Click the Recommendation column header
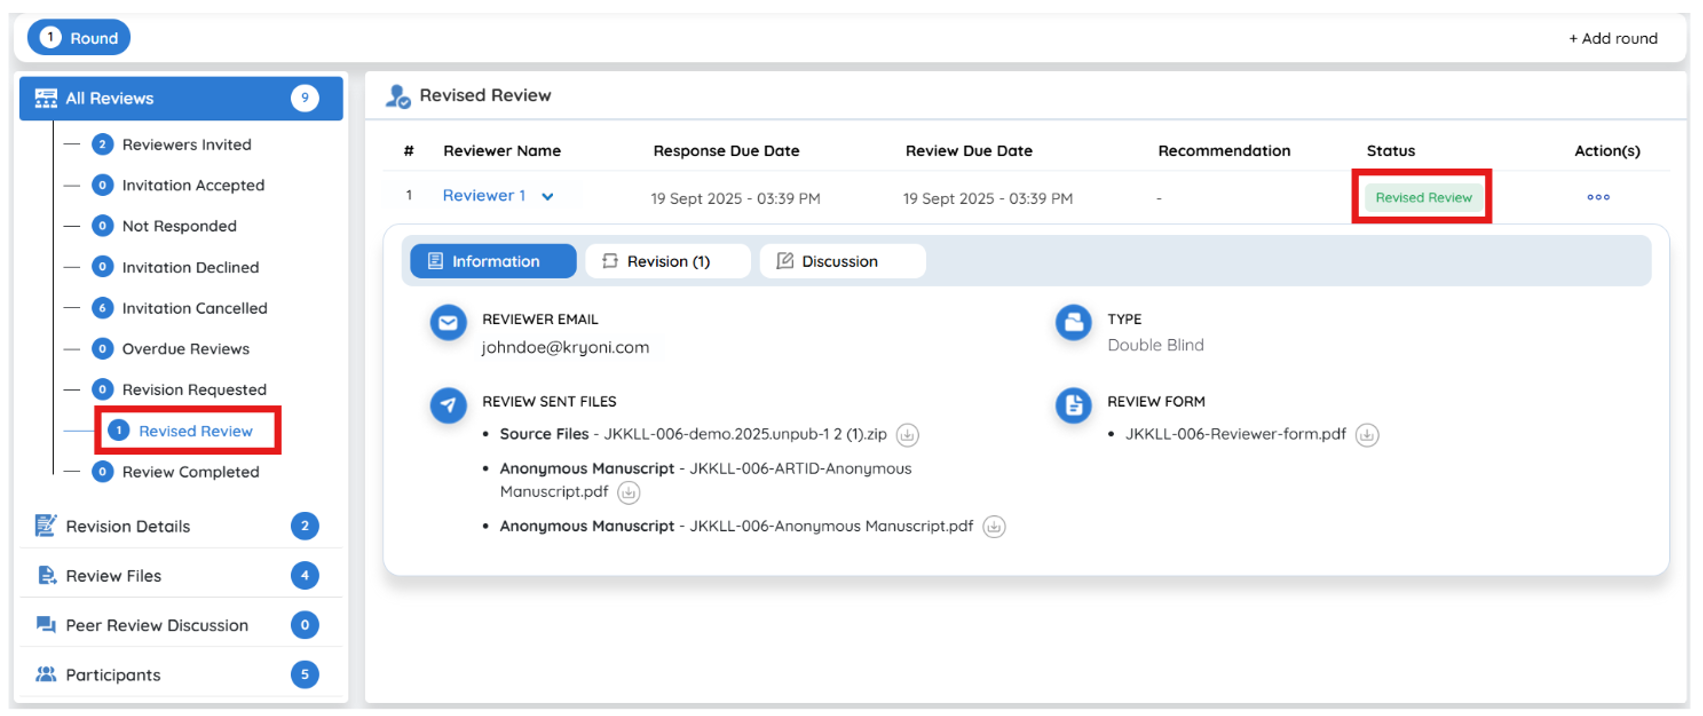This screenshot has height=716, width=1703. coord(1224,151)
